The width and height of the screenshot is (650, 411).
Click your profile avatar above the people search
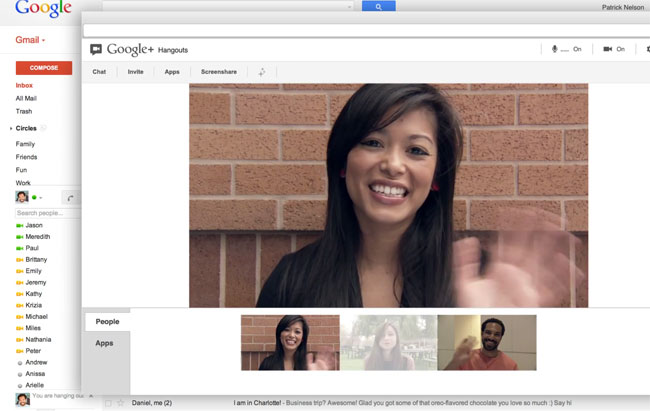[22, 197]
